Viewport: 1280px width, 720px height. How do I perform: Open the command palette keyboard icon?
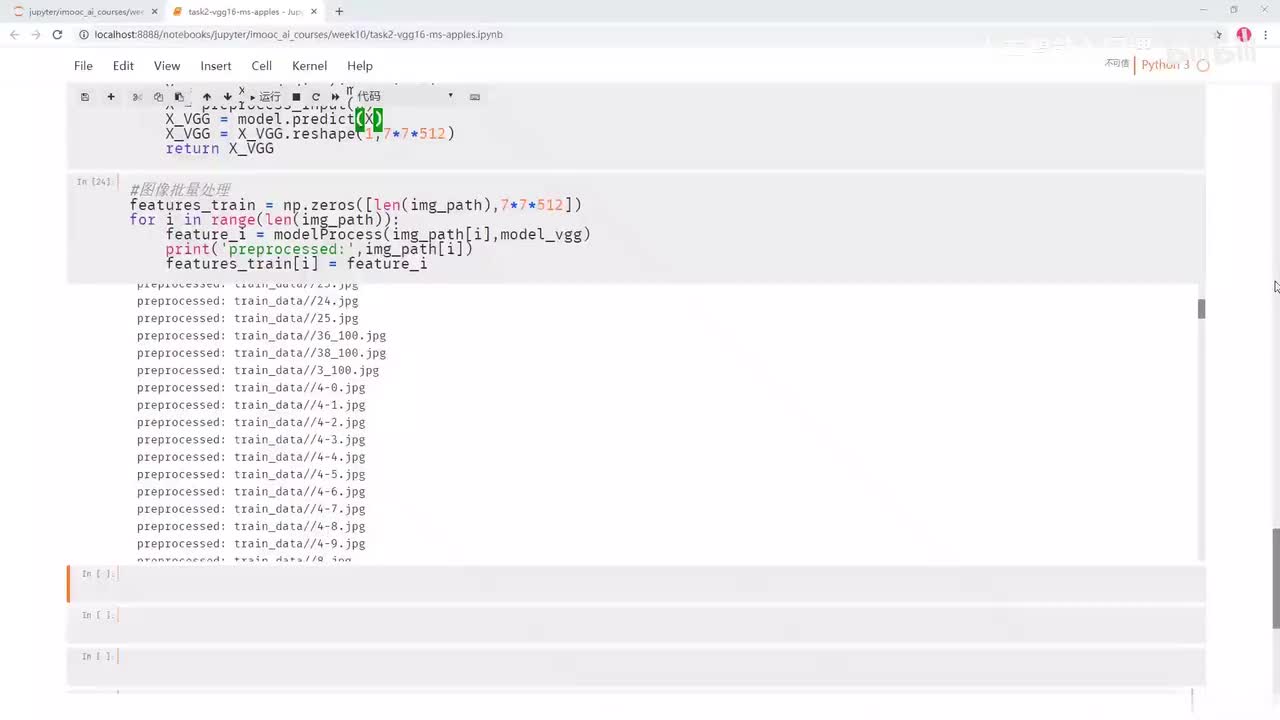pos(475,97)
